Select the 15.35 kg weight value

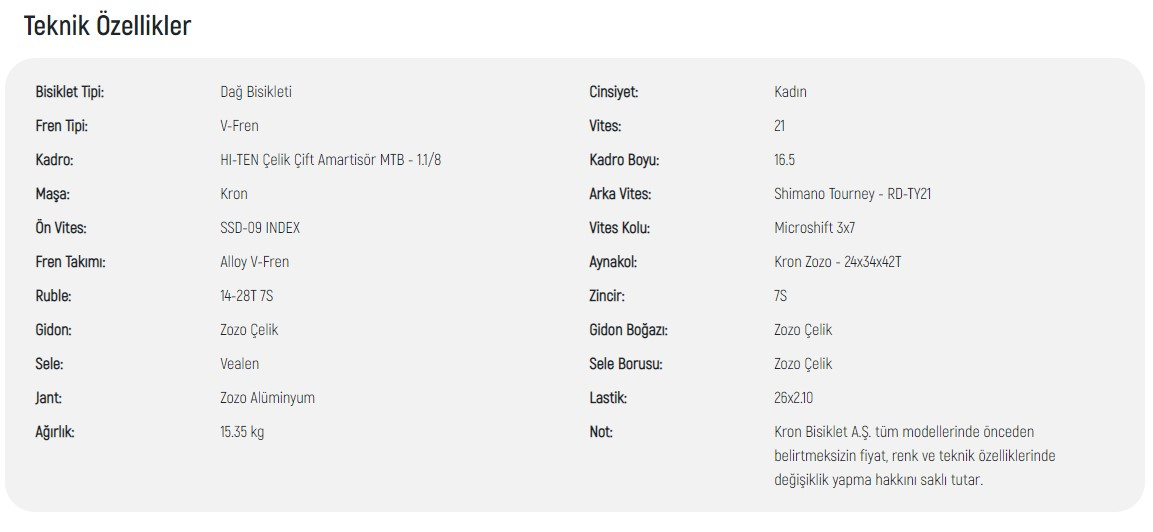click(x=242, y=432)
